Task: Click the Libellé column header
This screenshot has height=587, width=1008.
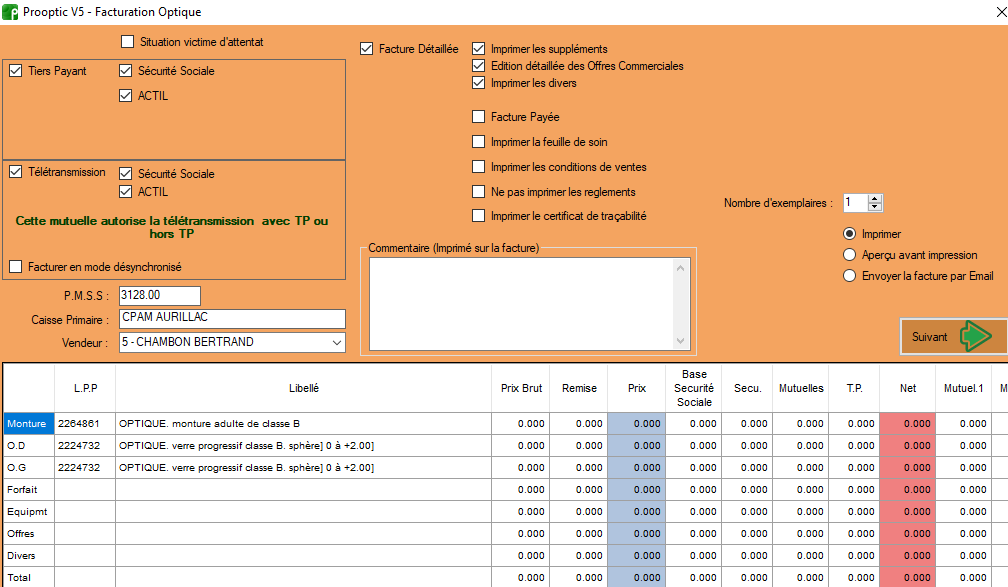Action: click(x=303, y=388)
